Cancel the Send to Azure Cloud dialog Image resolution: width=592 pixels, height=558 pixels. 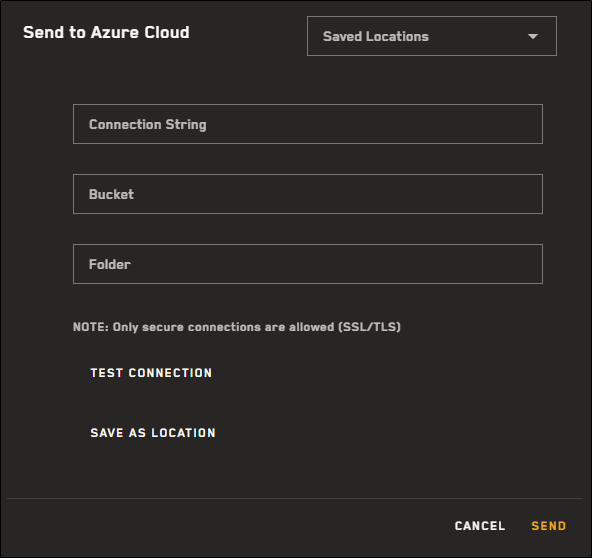click(x=480, y=526)
